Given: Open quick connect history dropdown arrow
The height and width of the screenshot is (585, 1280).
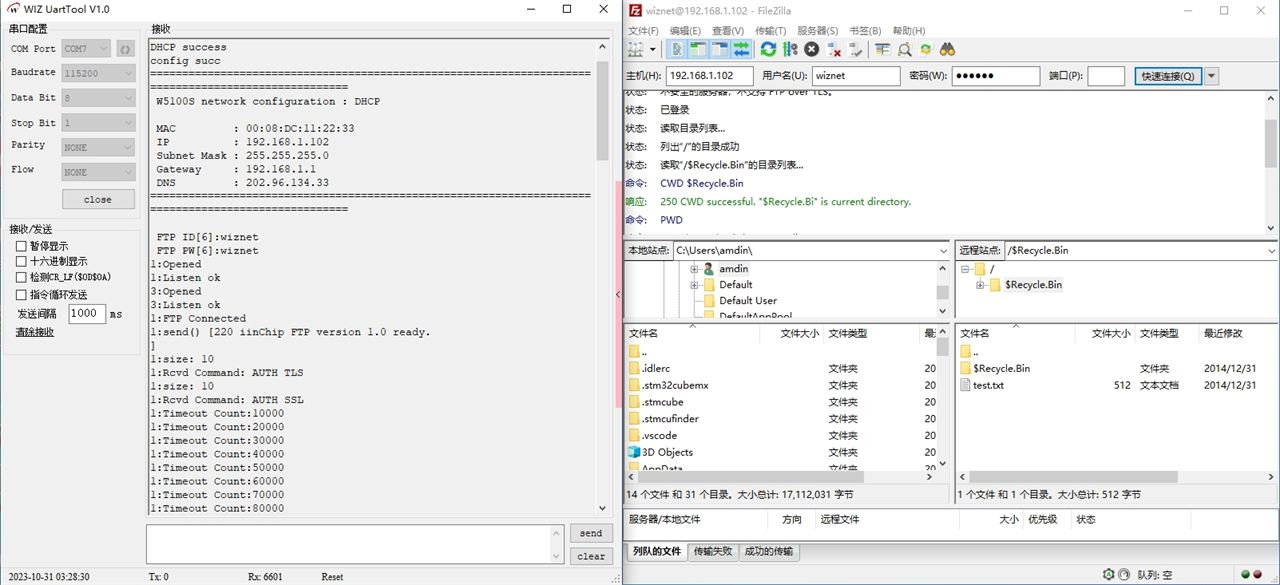Looking at the screenshot, I should coord(1212,76).
